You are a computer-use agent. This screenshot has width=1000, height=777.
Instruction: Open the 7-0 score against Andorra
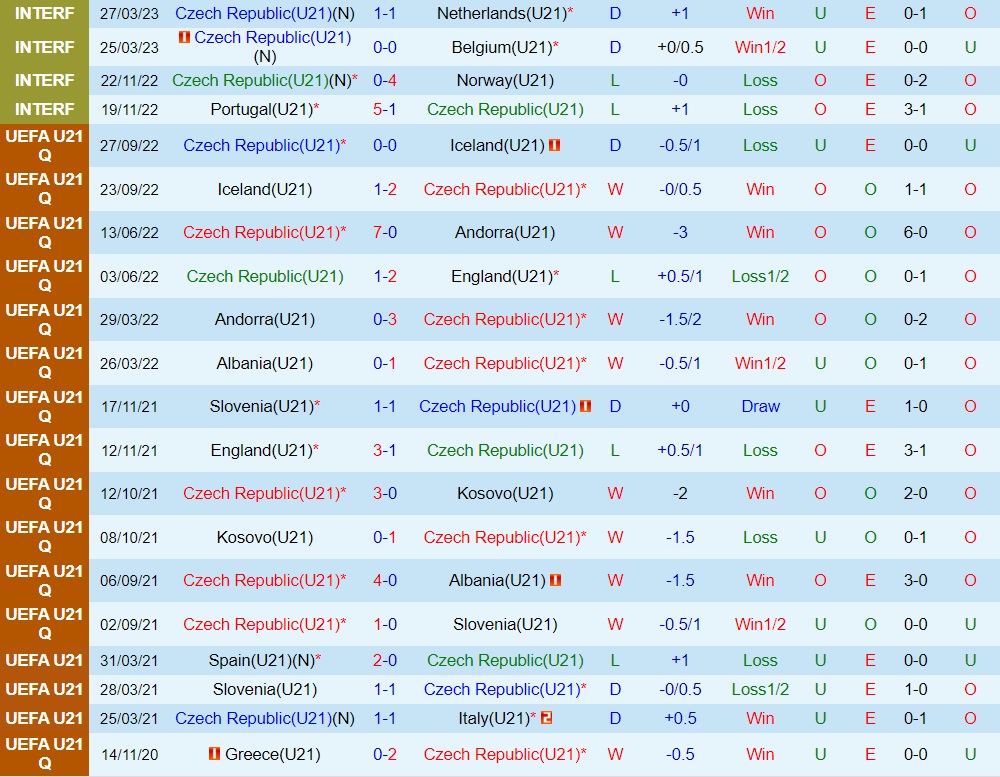(385, 232)
